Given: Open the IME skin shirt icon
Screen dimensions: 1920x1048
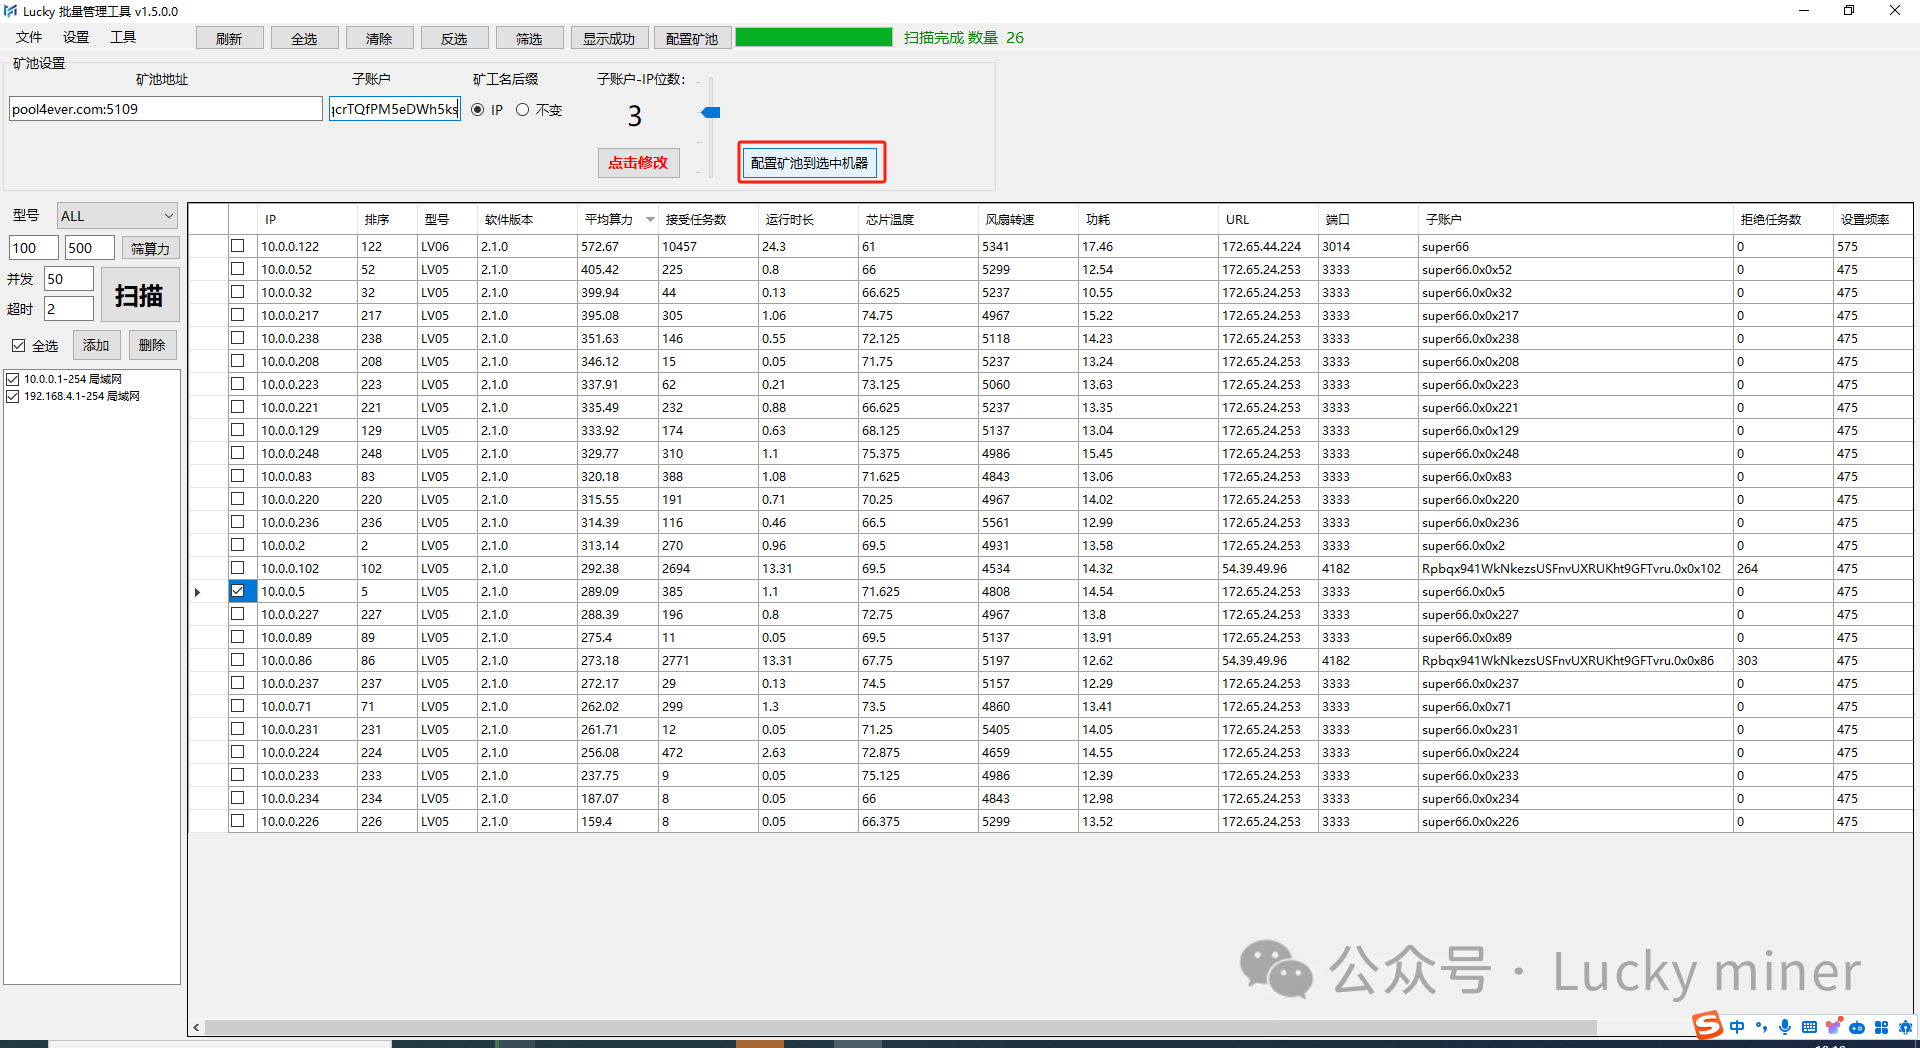Looking at the screenshot, I should (x=1833, y=1027).
